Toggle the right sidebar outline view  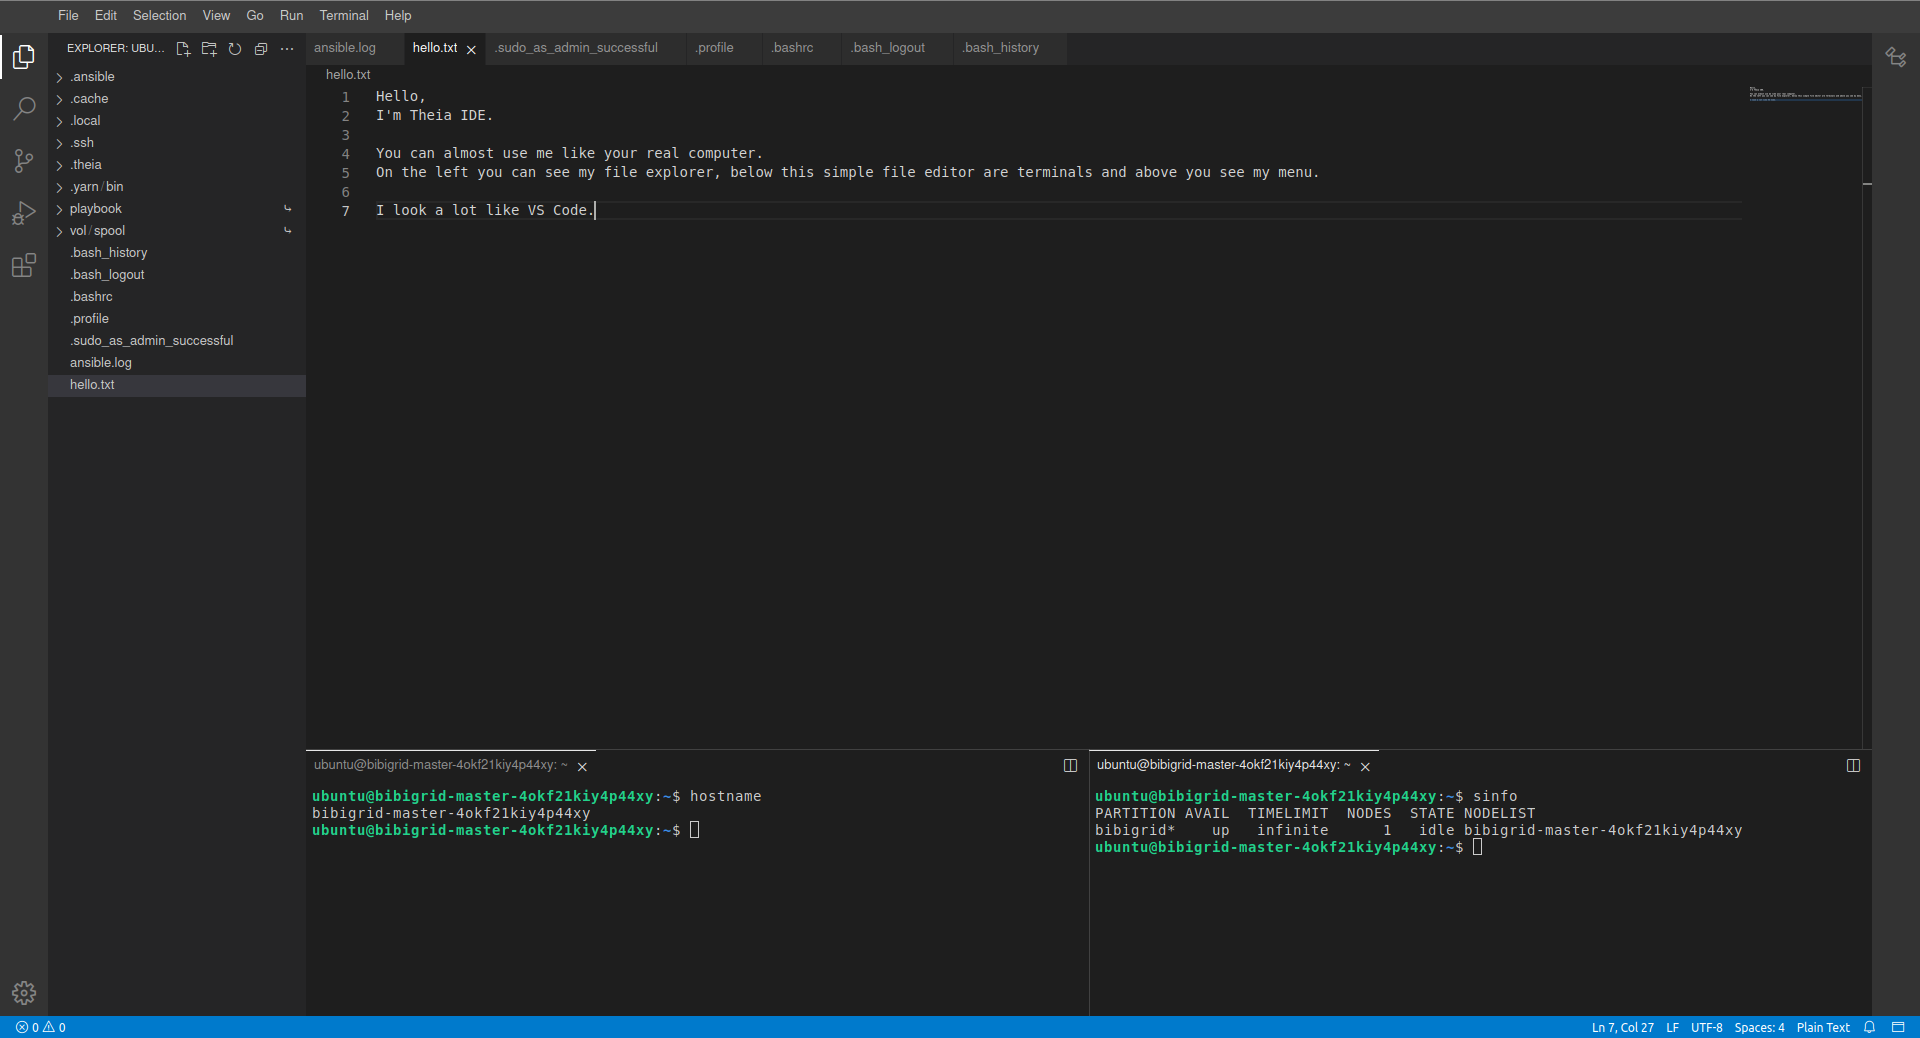[1895, 57]
